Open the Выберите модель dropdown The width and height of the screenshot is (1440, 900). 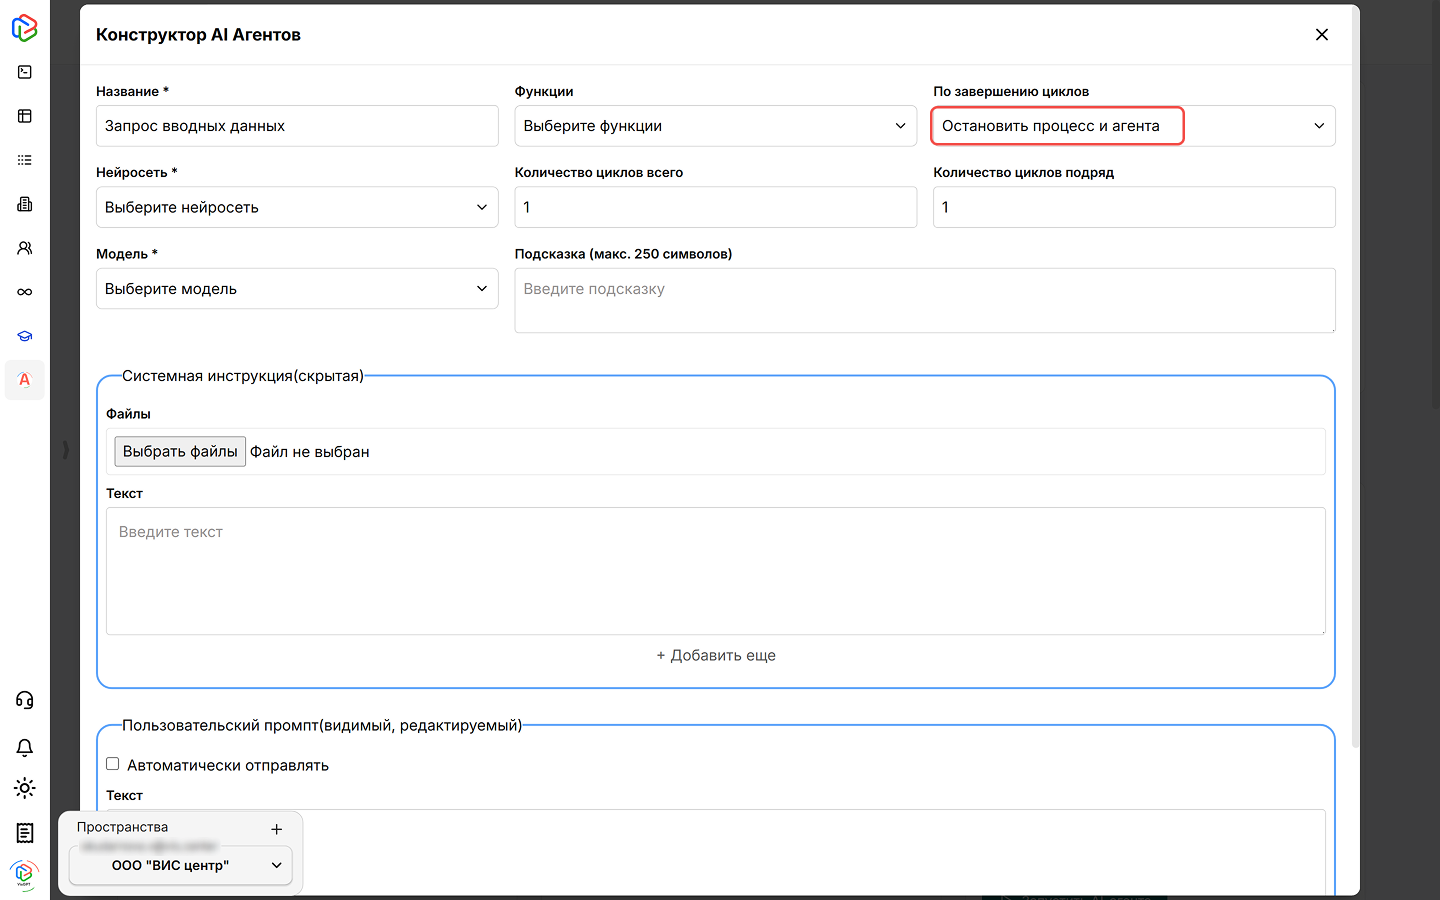(297, 289)
